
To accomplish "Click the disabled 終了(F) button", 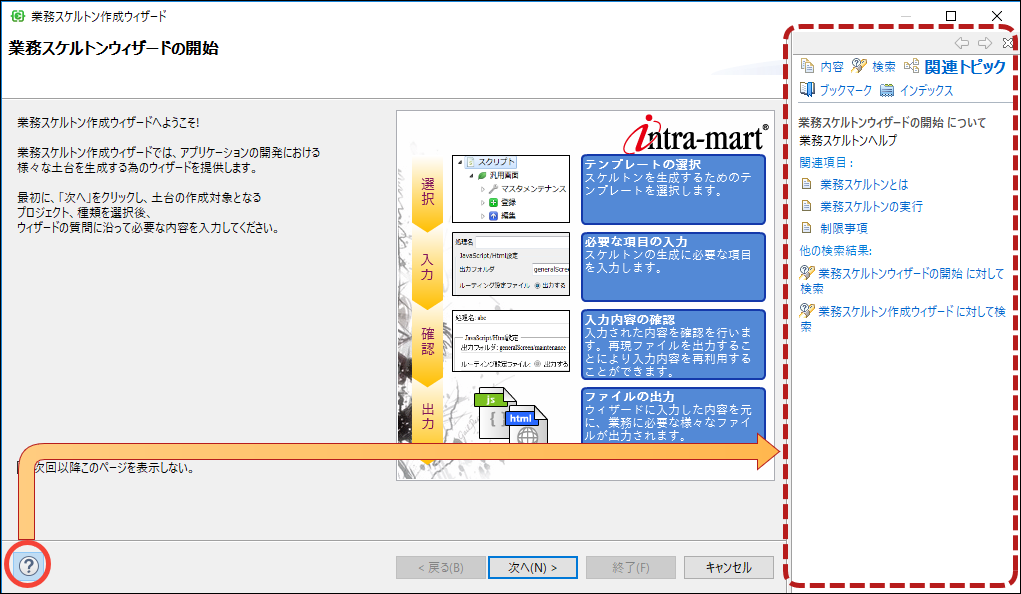I will click(631, 567).
